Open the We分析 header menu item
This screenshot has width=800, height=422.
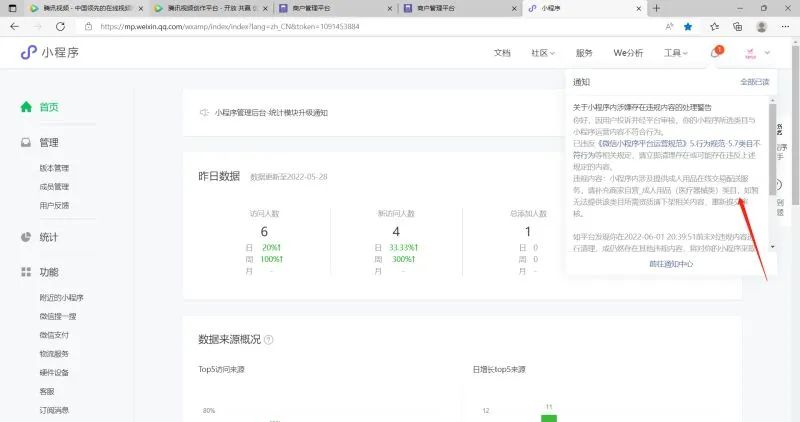(x=628, y=53)
